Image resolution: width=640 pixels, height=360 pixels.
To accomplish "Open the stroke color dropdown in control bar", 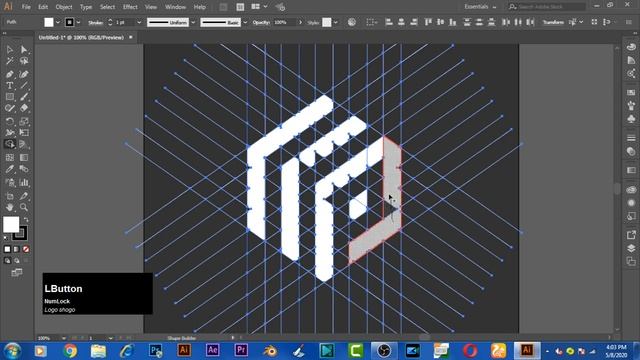I will (x=78, y=22).
